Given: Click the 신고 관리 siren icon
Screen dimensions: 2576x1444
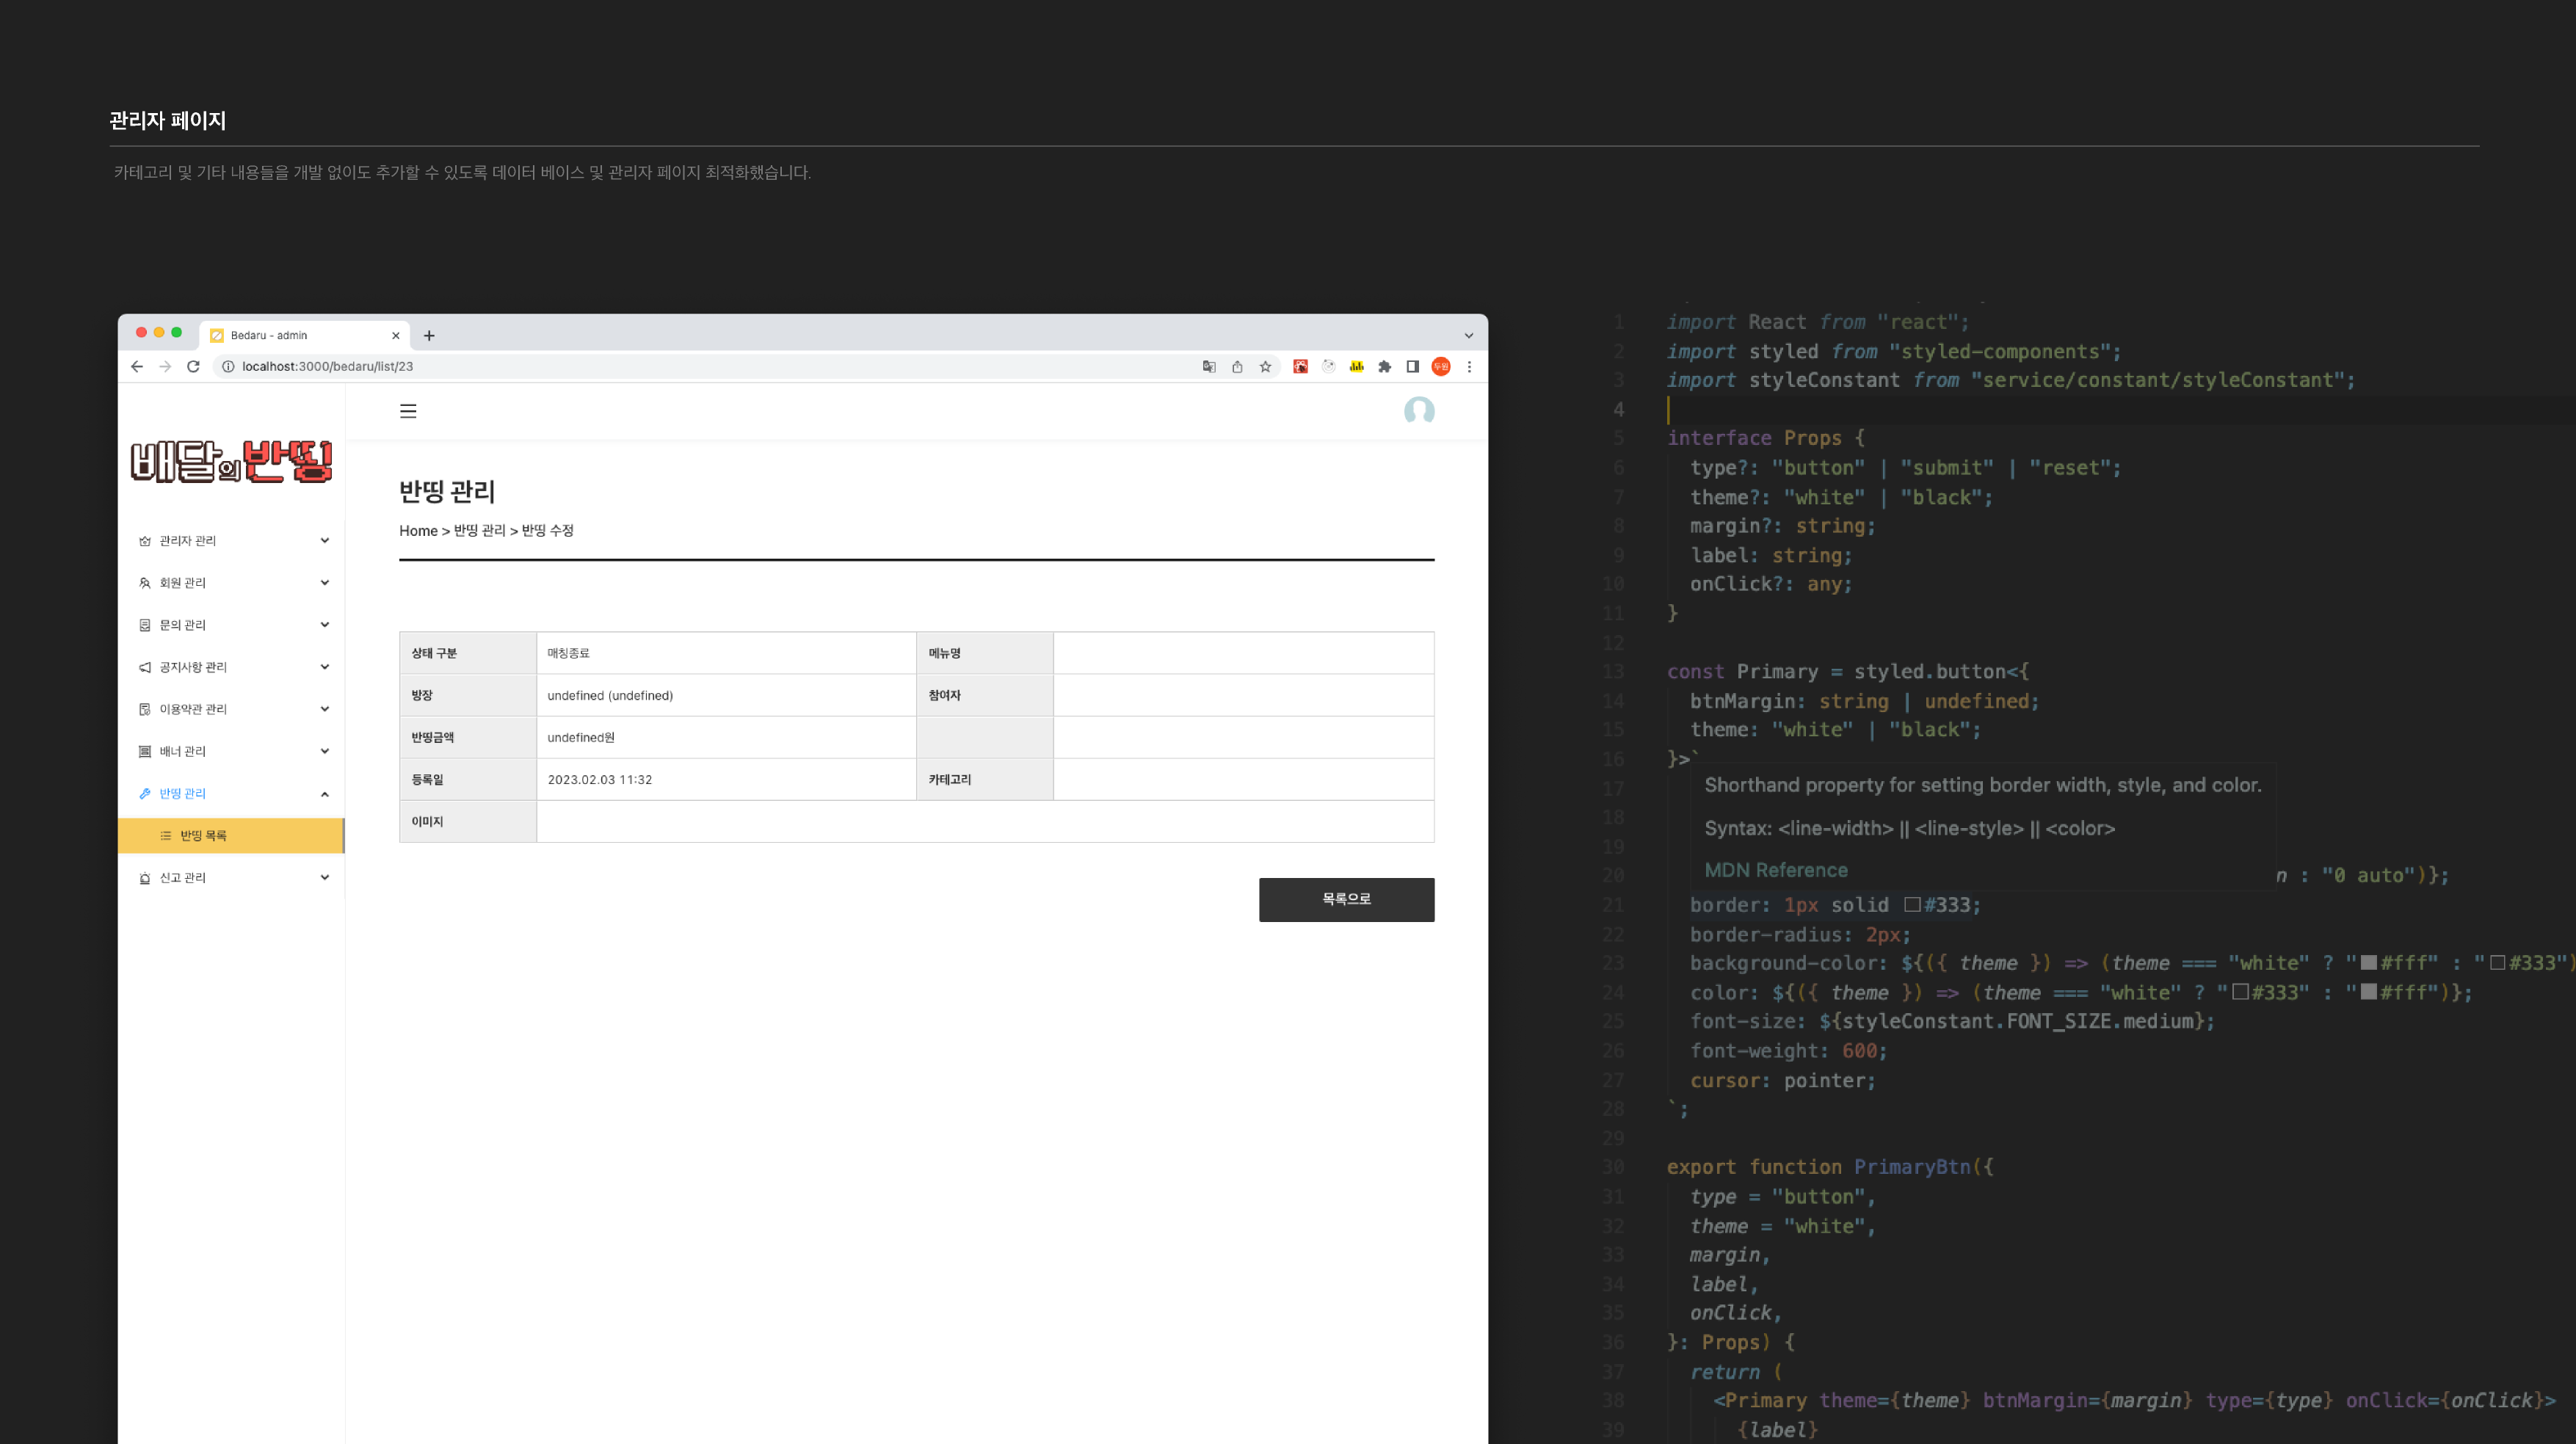Looking at the screenshot, I should (145, 877).
